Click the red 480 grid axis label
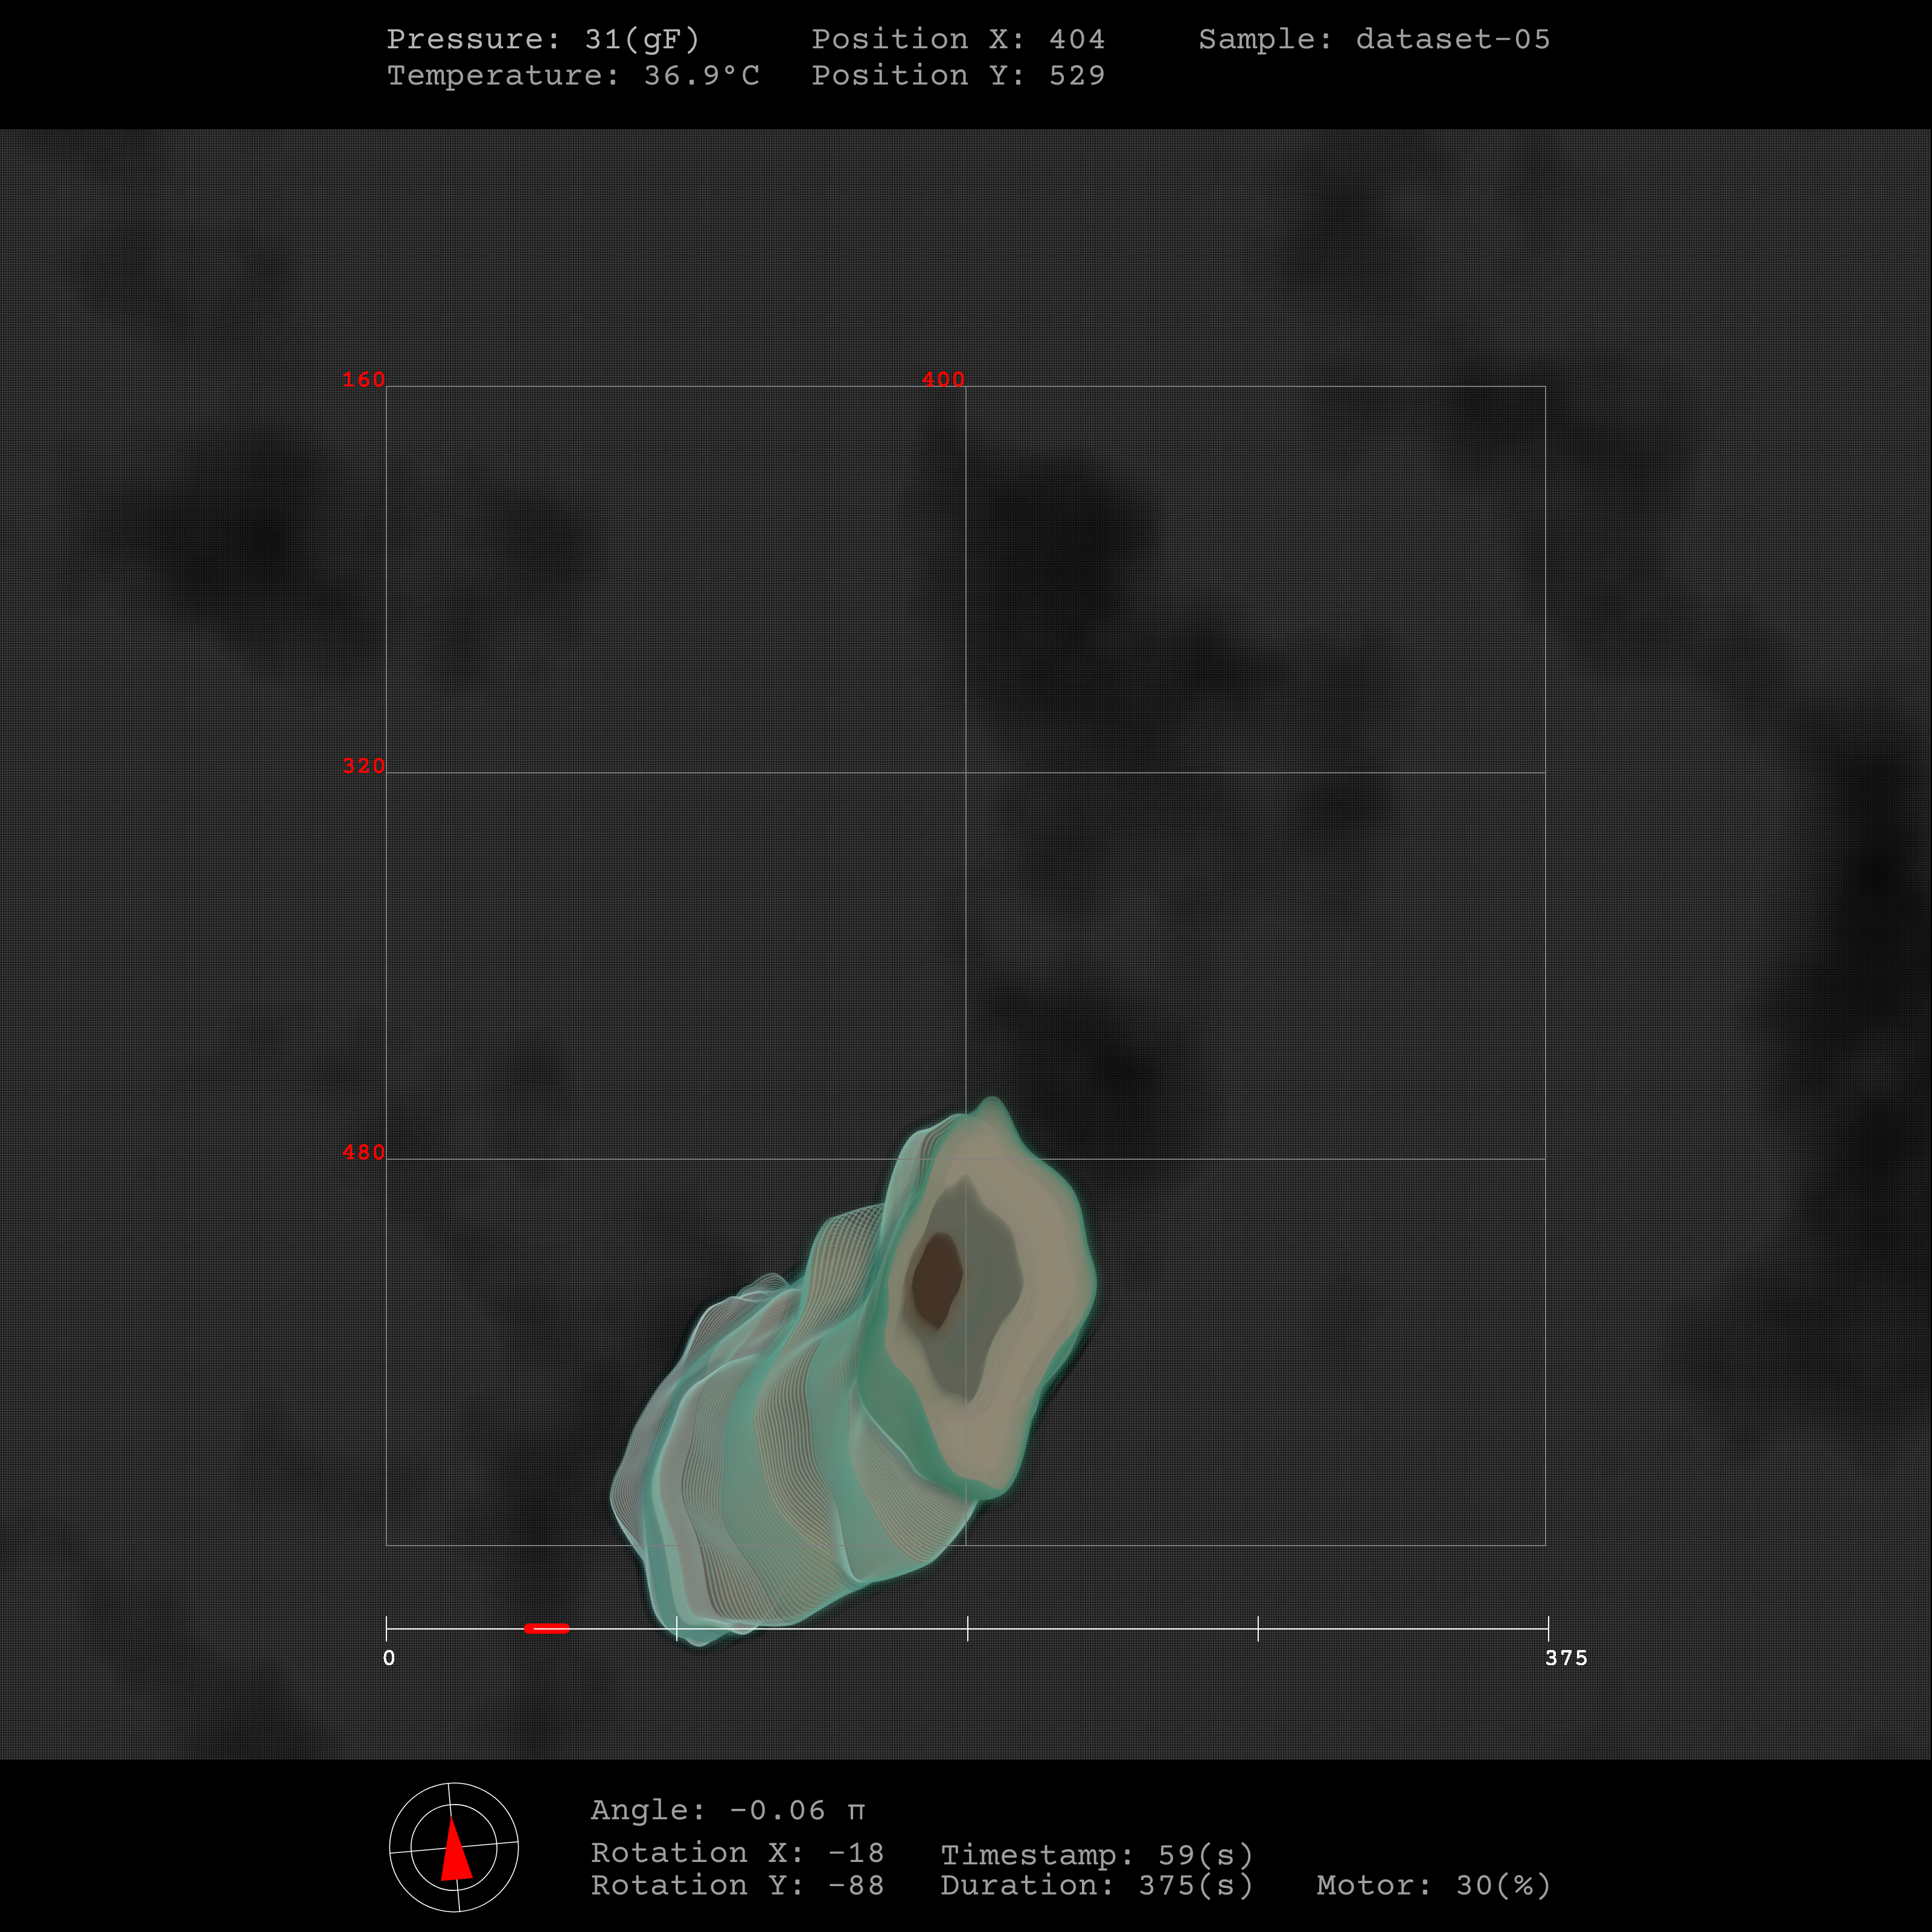The height and width of the screenshot is (1932, 1932). point(363,1152)
